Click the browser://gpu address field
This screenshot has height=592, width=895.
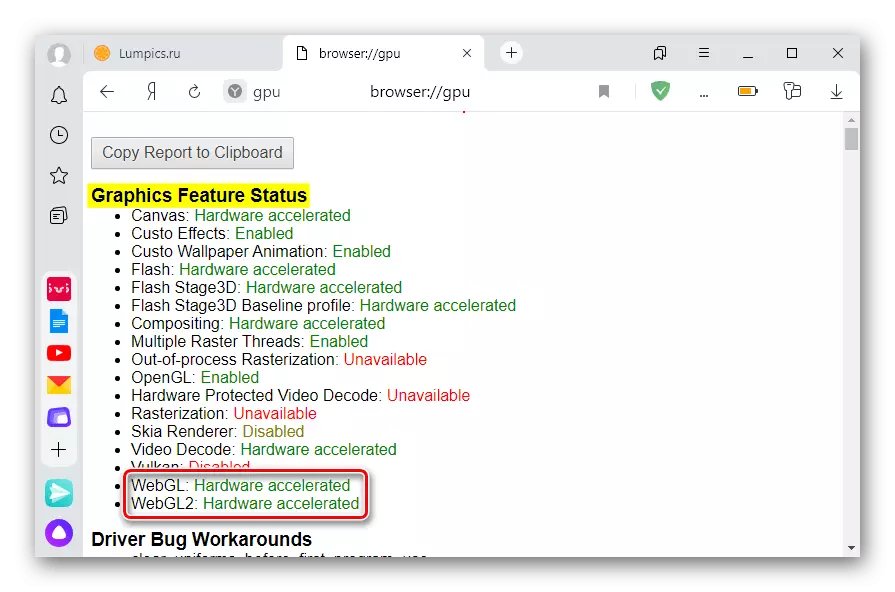420,91
